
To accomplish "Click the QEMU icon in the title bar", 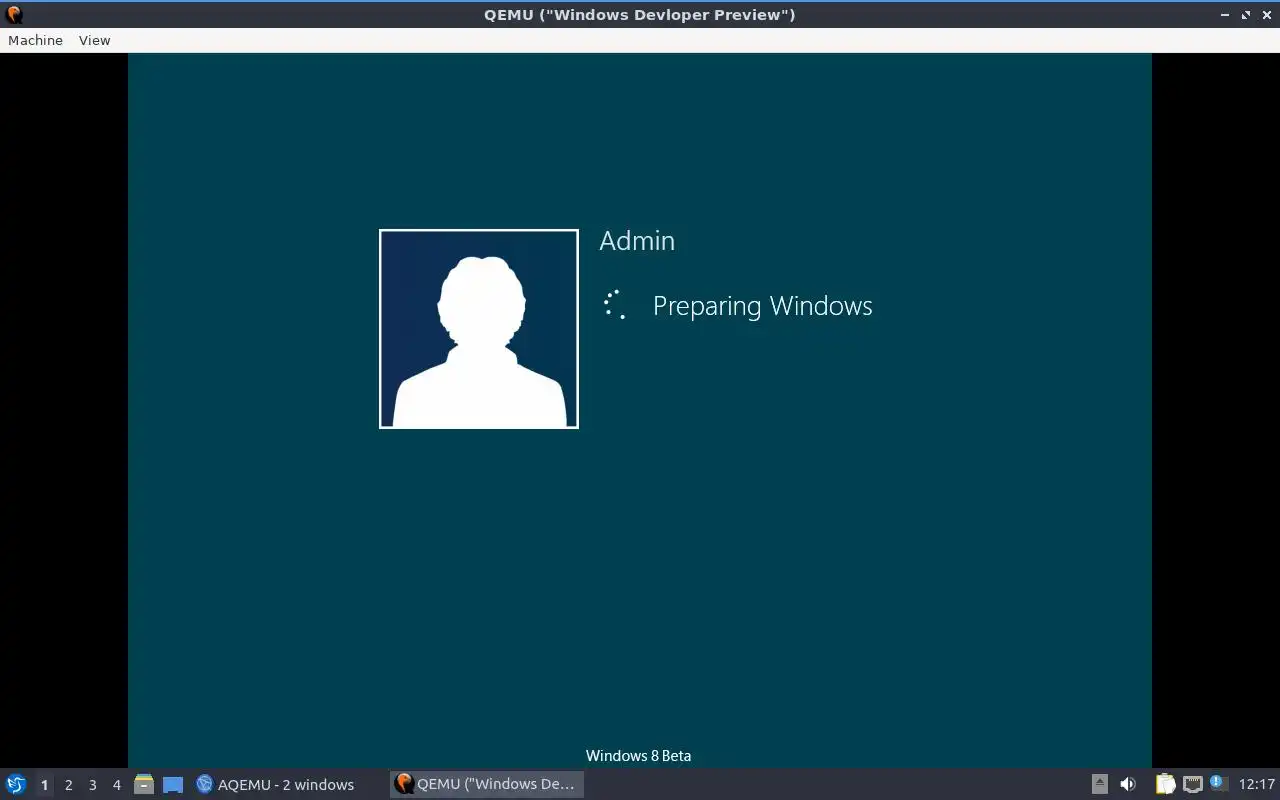I will pos(14,15).
